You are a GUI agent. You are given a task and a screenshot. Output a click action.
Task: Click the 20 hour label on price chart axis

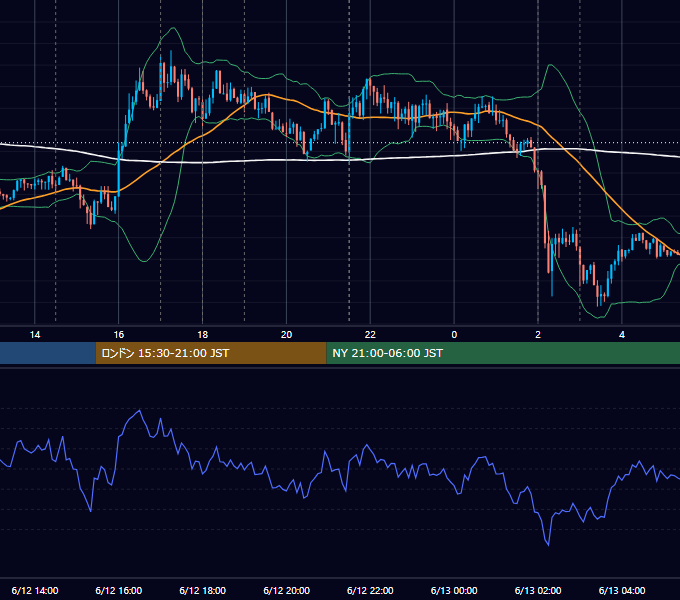[x=286, y=335]
